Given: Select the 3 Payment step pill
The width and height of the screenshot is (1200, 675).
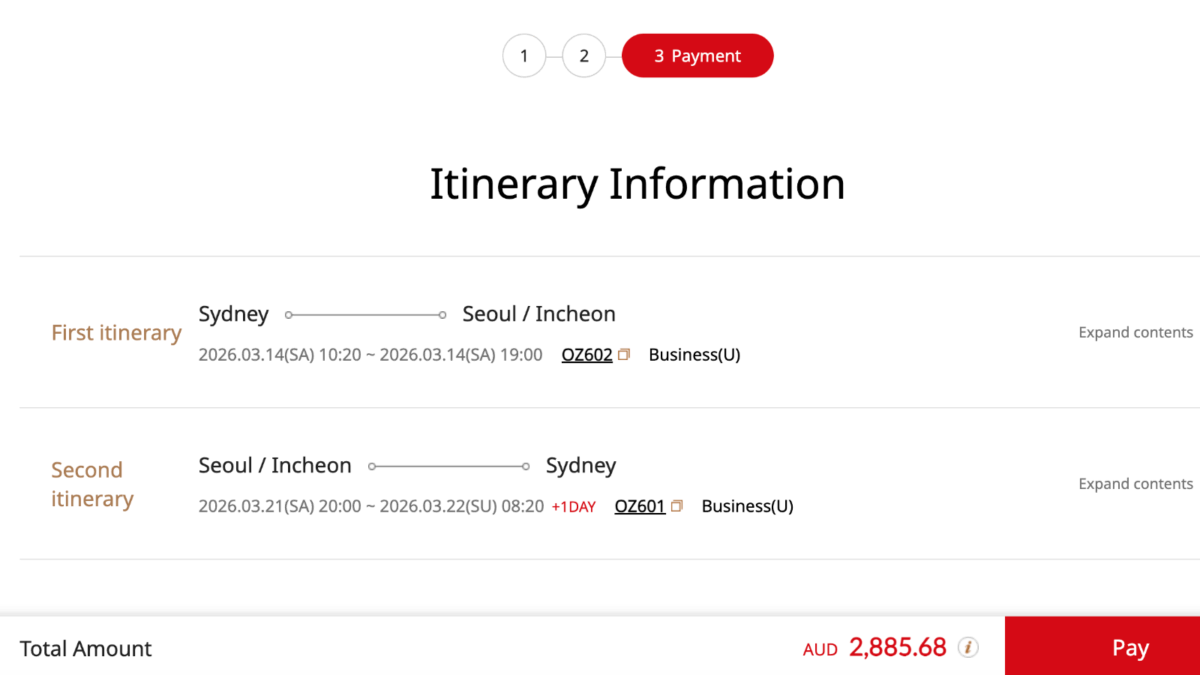Looking at the screenshot, I should click(697, 56).
